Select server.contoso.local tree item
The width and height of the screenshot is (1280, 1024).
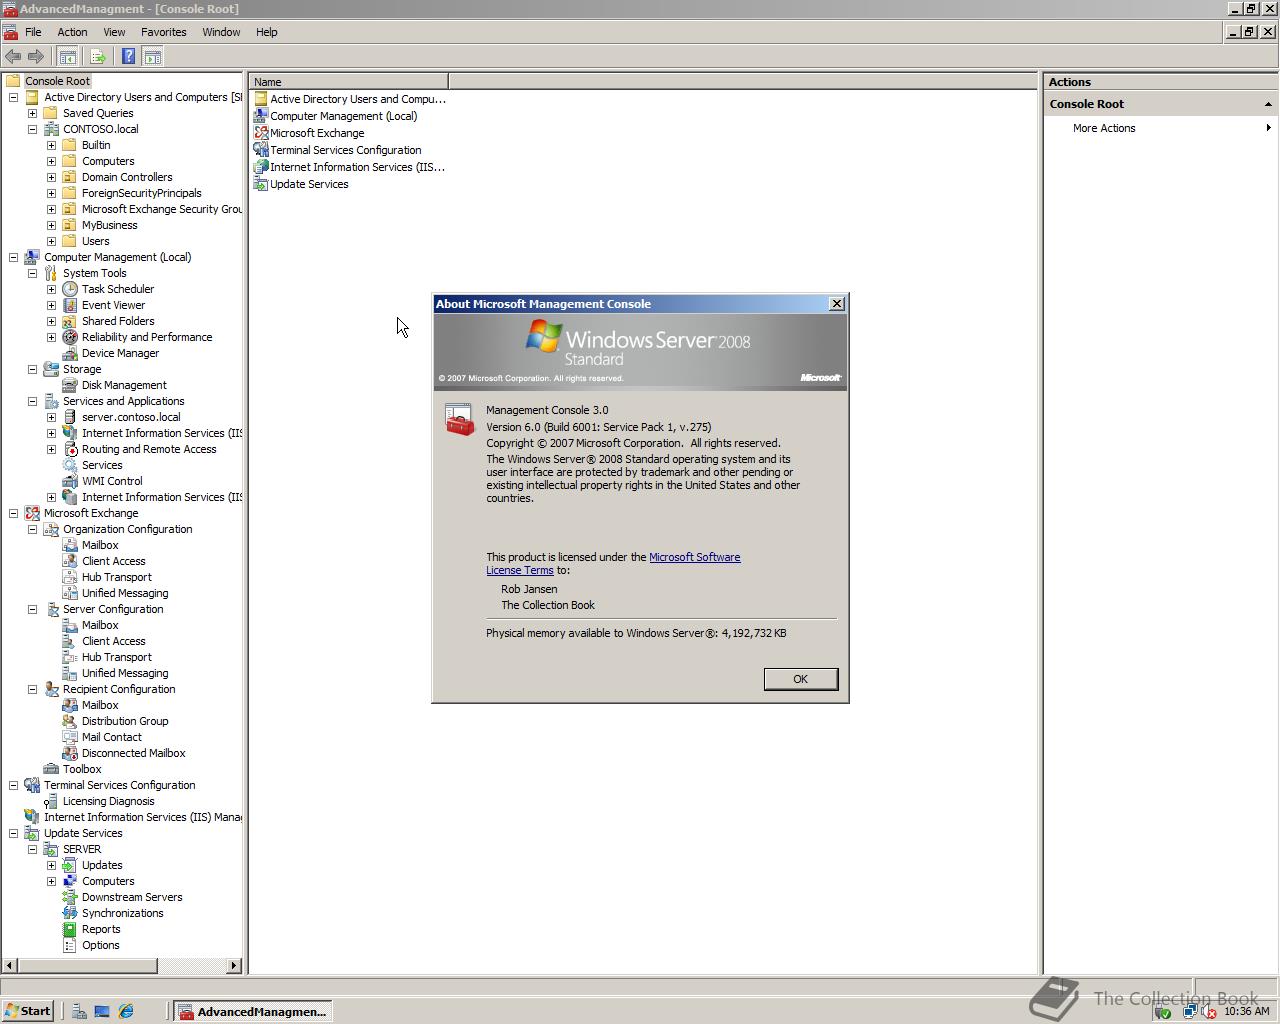[x=131, y=417]
